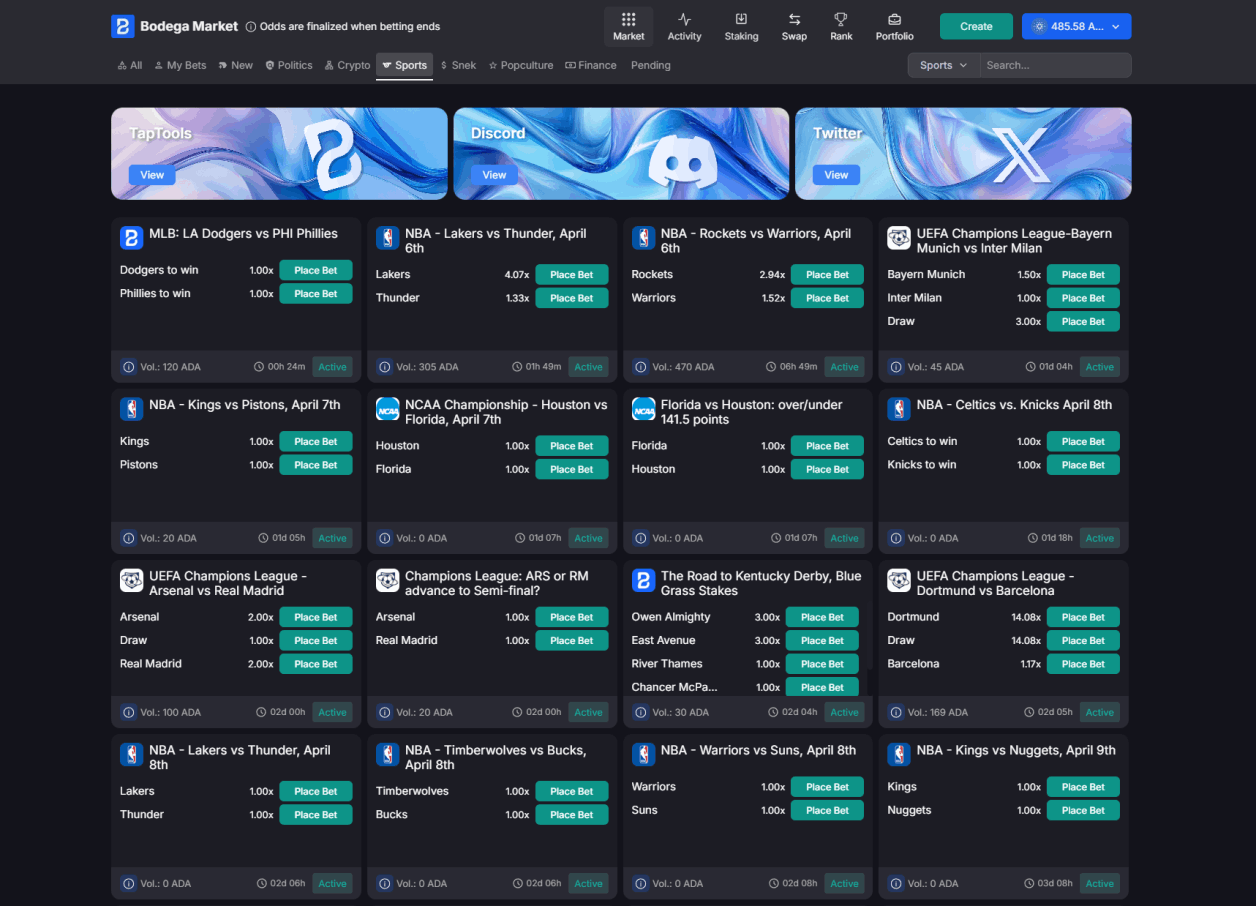This screenshot has width=1256, height=906.
Task: Click the Chancer McPa... horse name
Action: tap(674, 687)
